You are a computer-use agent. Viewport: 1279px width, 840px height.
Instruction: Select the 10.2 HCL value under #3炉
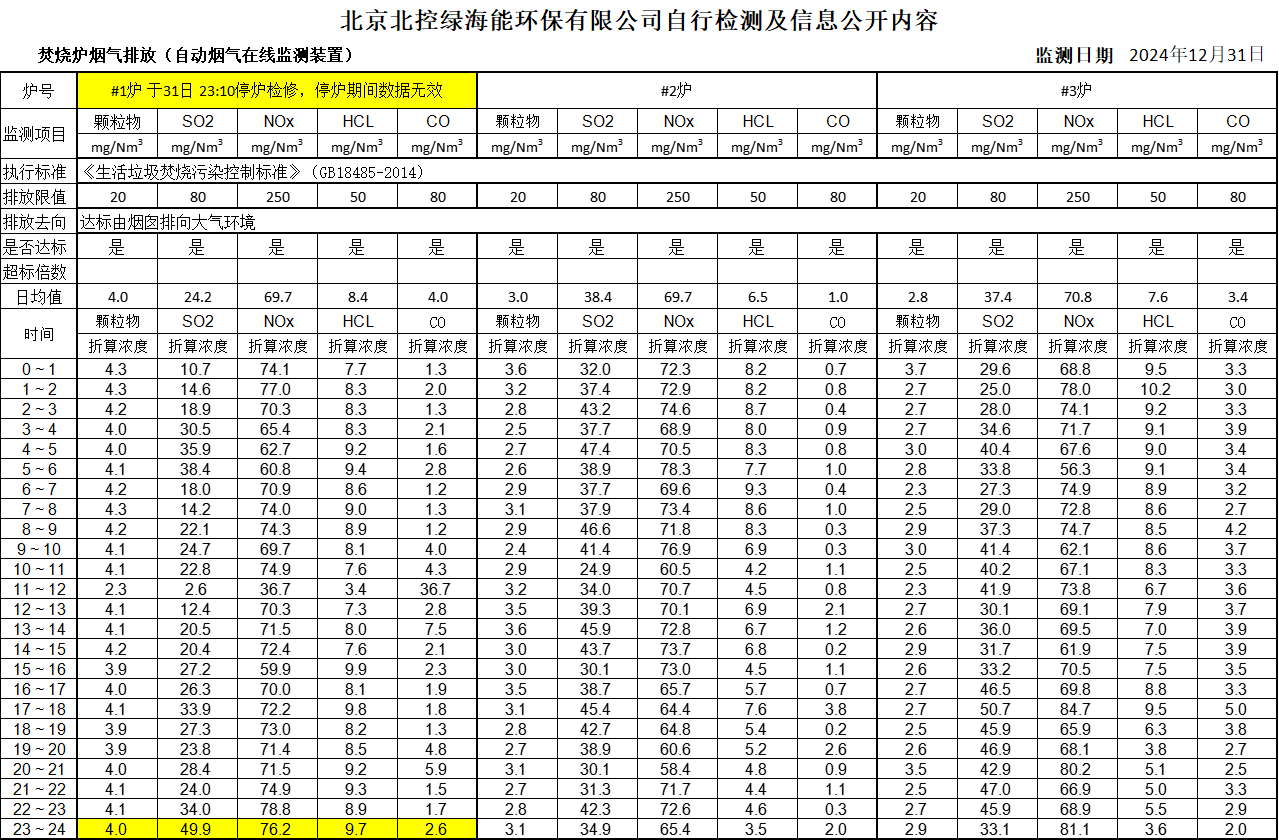(1157, 389)
